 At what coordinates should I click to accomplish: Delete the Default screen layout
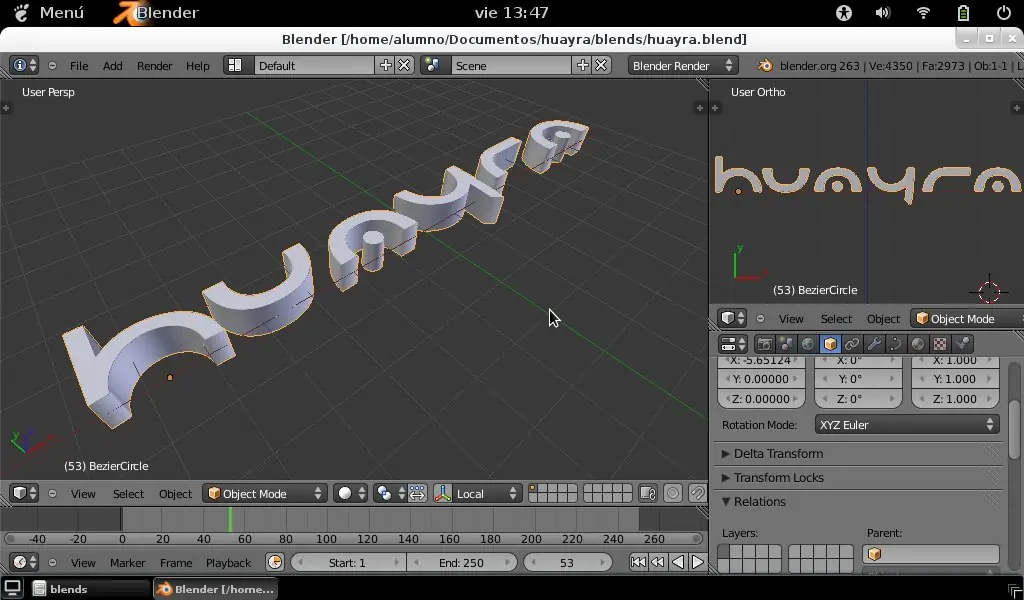click(405, 65)
